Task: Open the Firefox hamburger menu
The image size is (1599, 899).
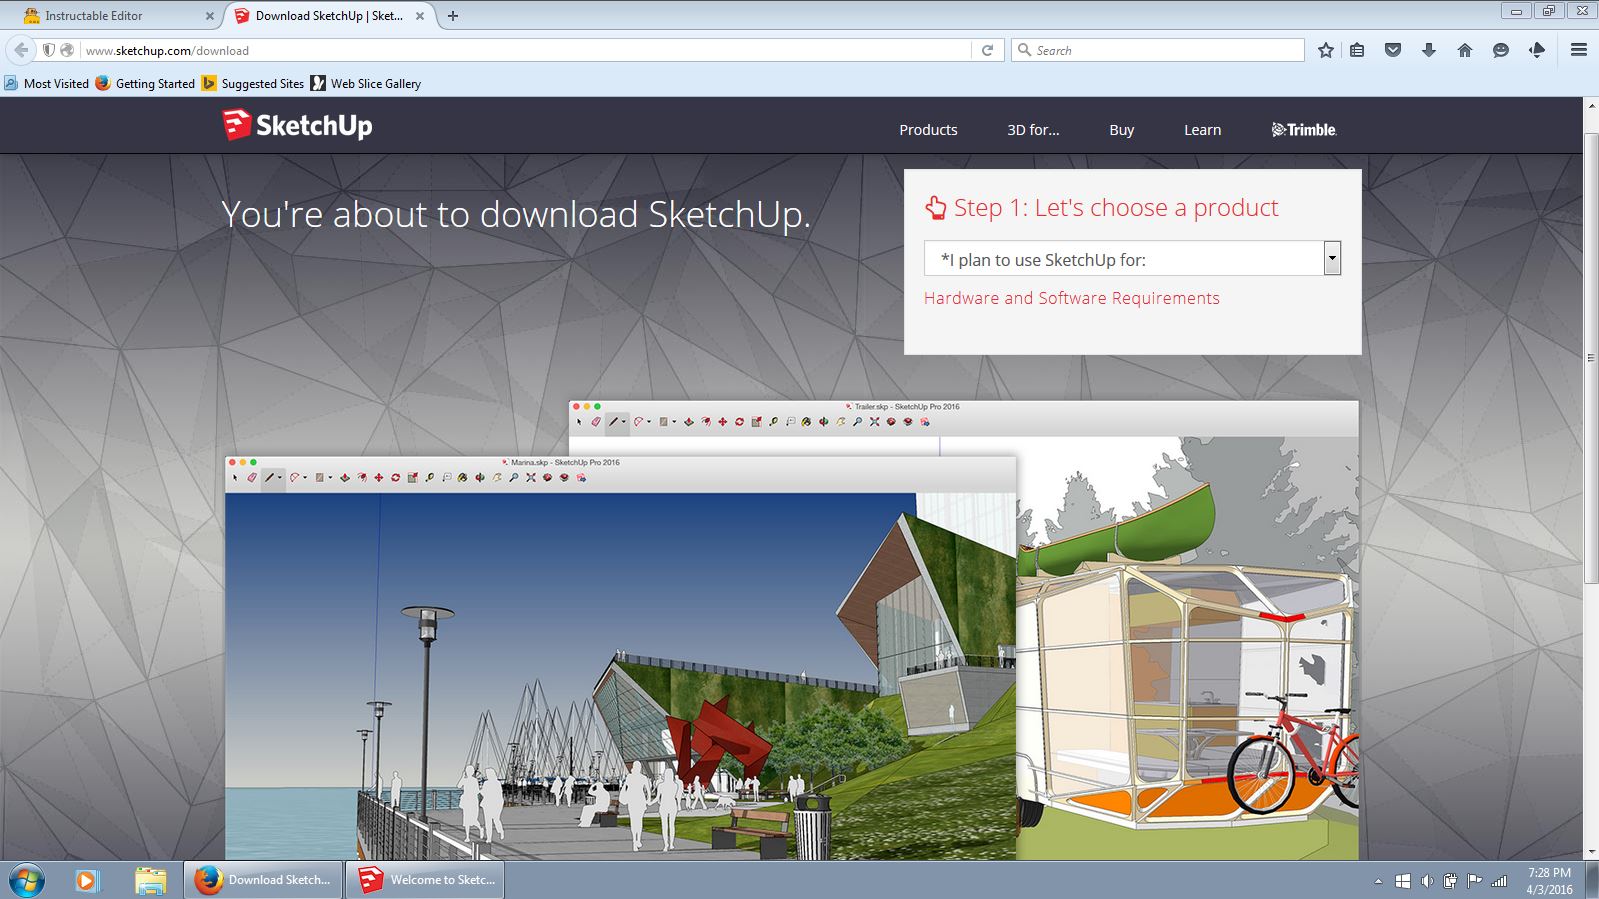Action: tap(1579, 50)
